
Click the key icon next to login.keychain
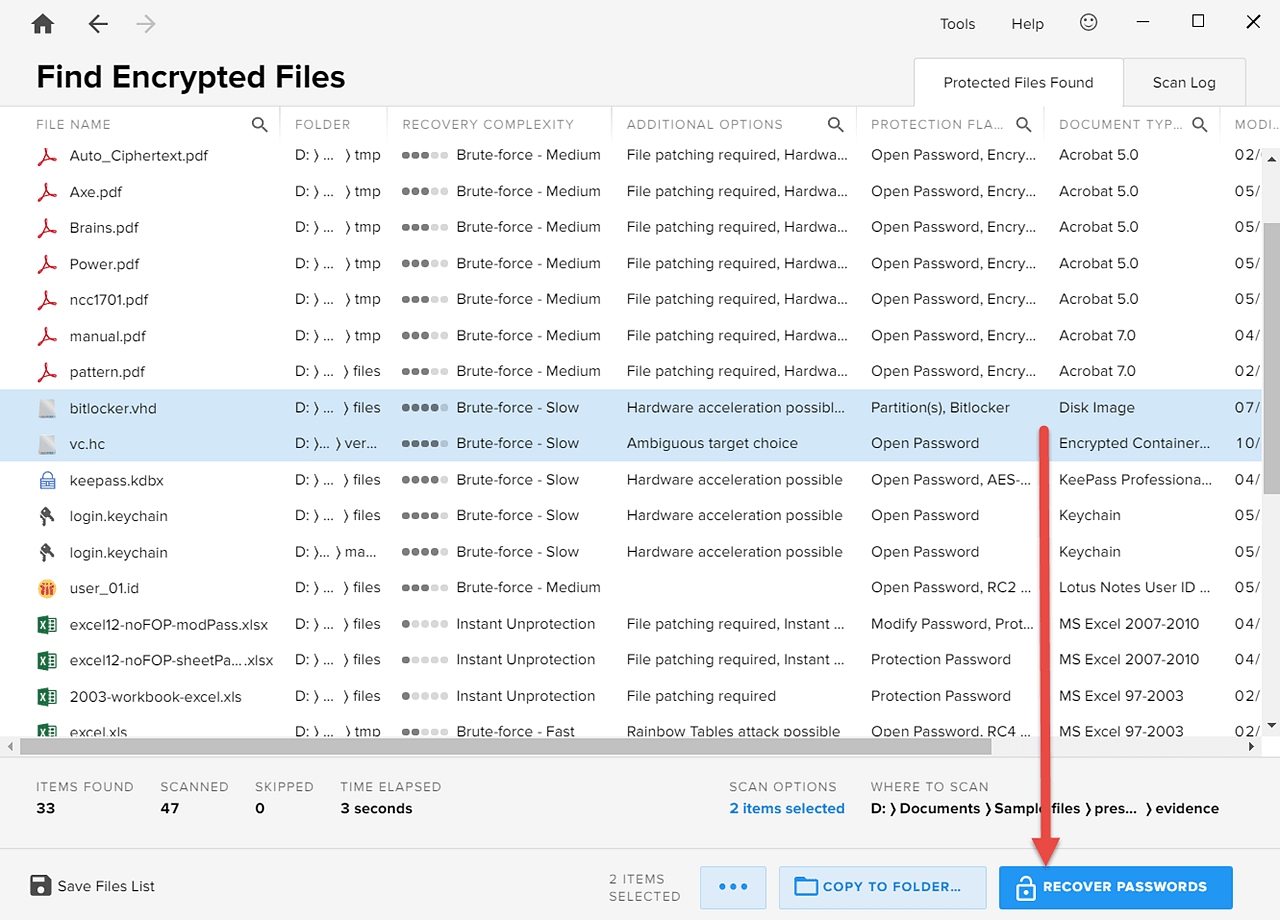tap(46, 515)
